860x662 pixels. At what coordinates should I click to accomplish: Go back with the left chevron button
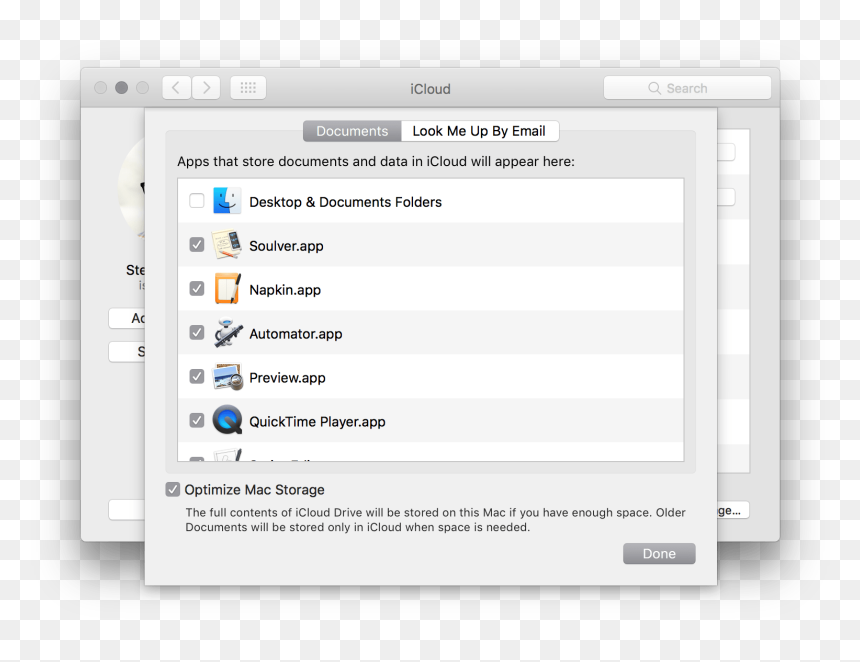[176, 88]
